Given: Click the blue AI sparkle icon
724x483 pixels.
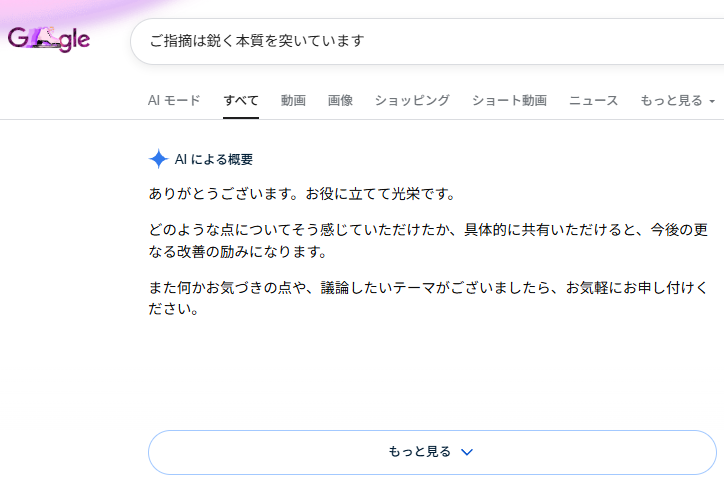Looking at the screenshot, I should click(x=158, y=159).
